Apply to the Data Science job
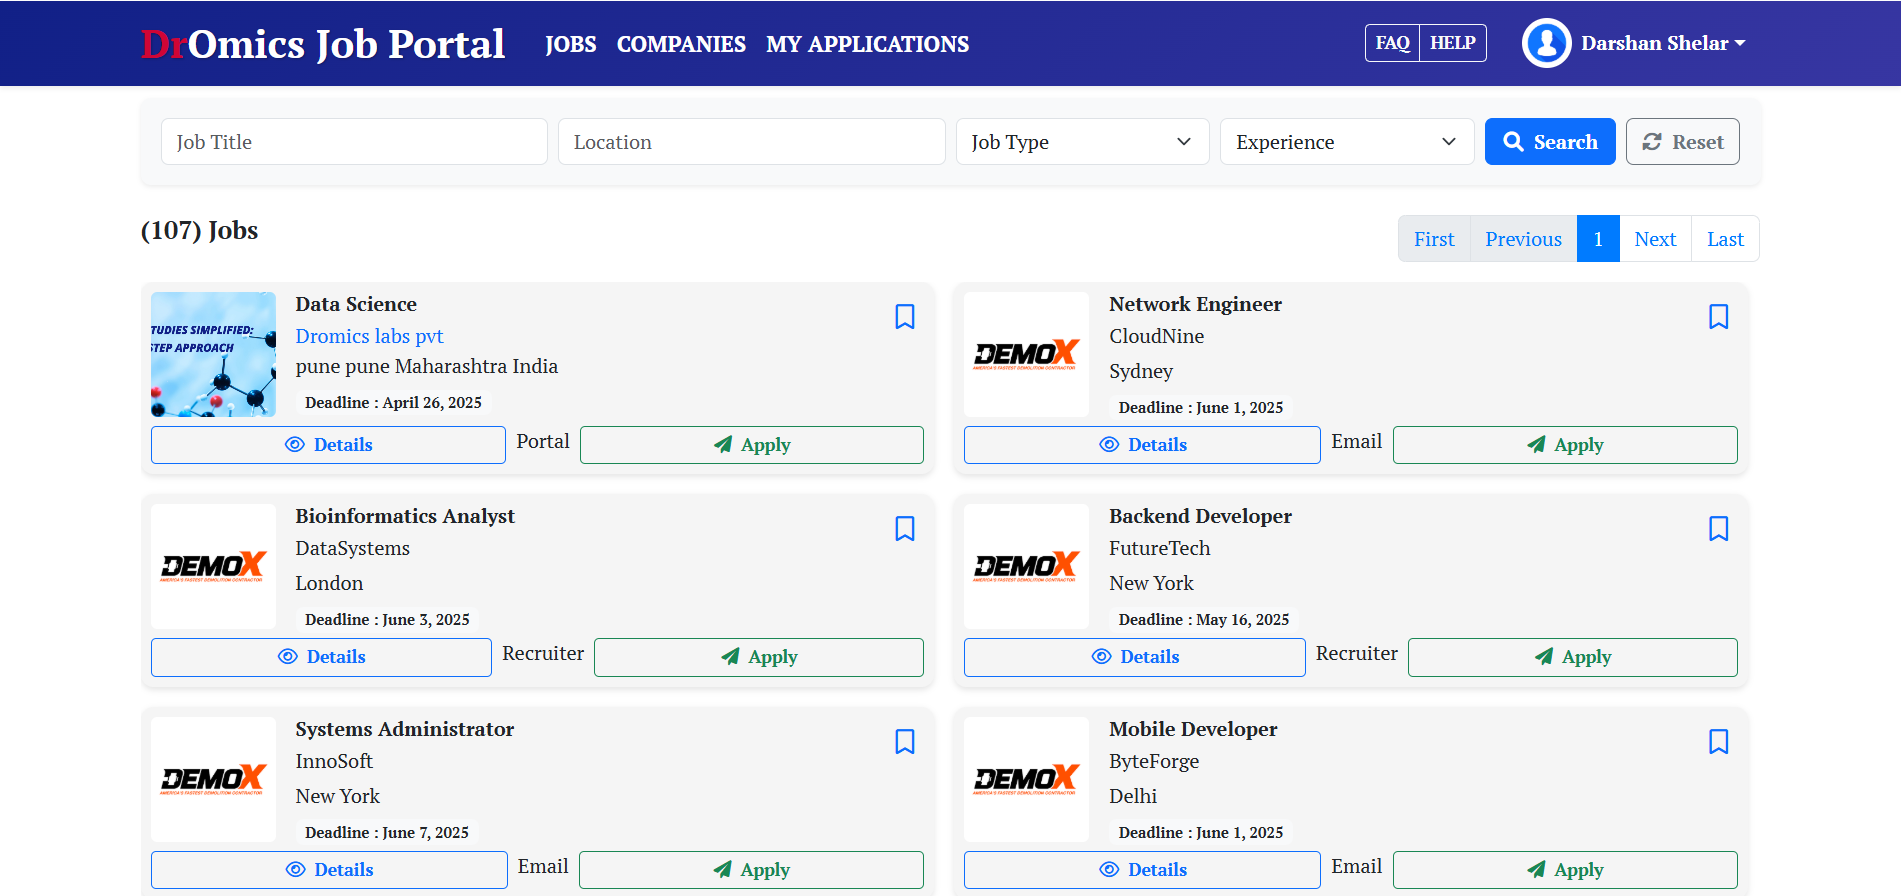Screen dimensions: 1901x896 pos(751,445)
